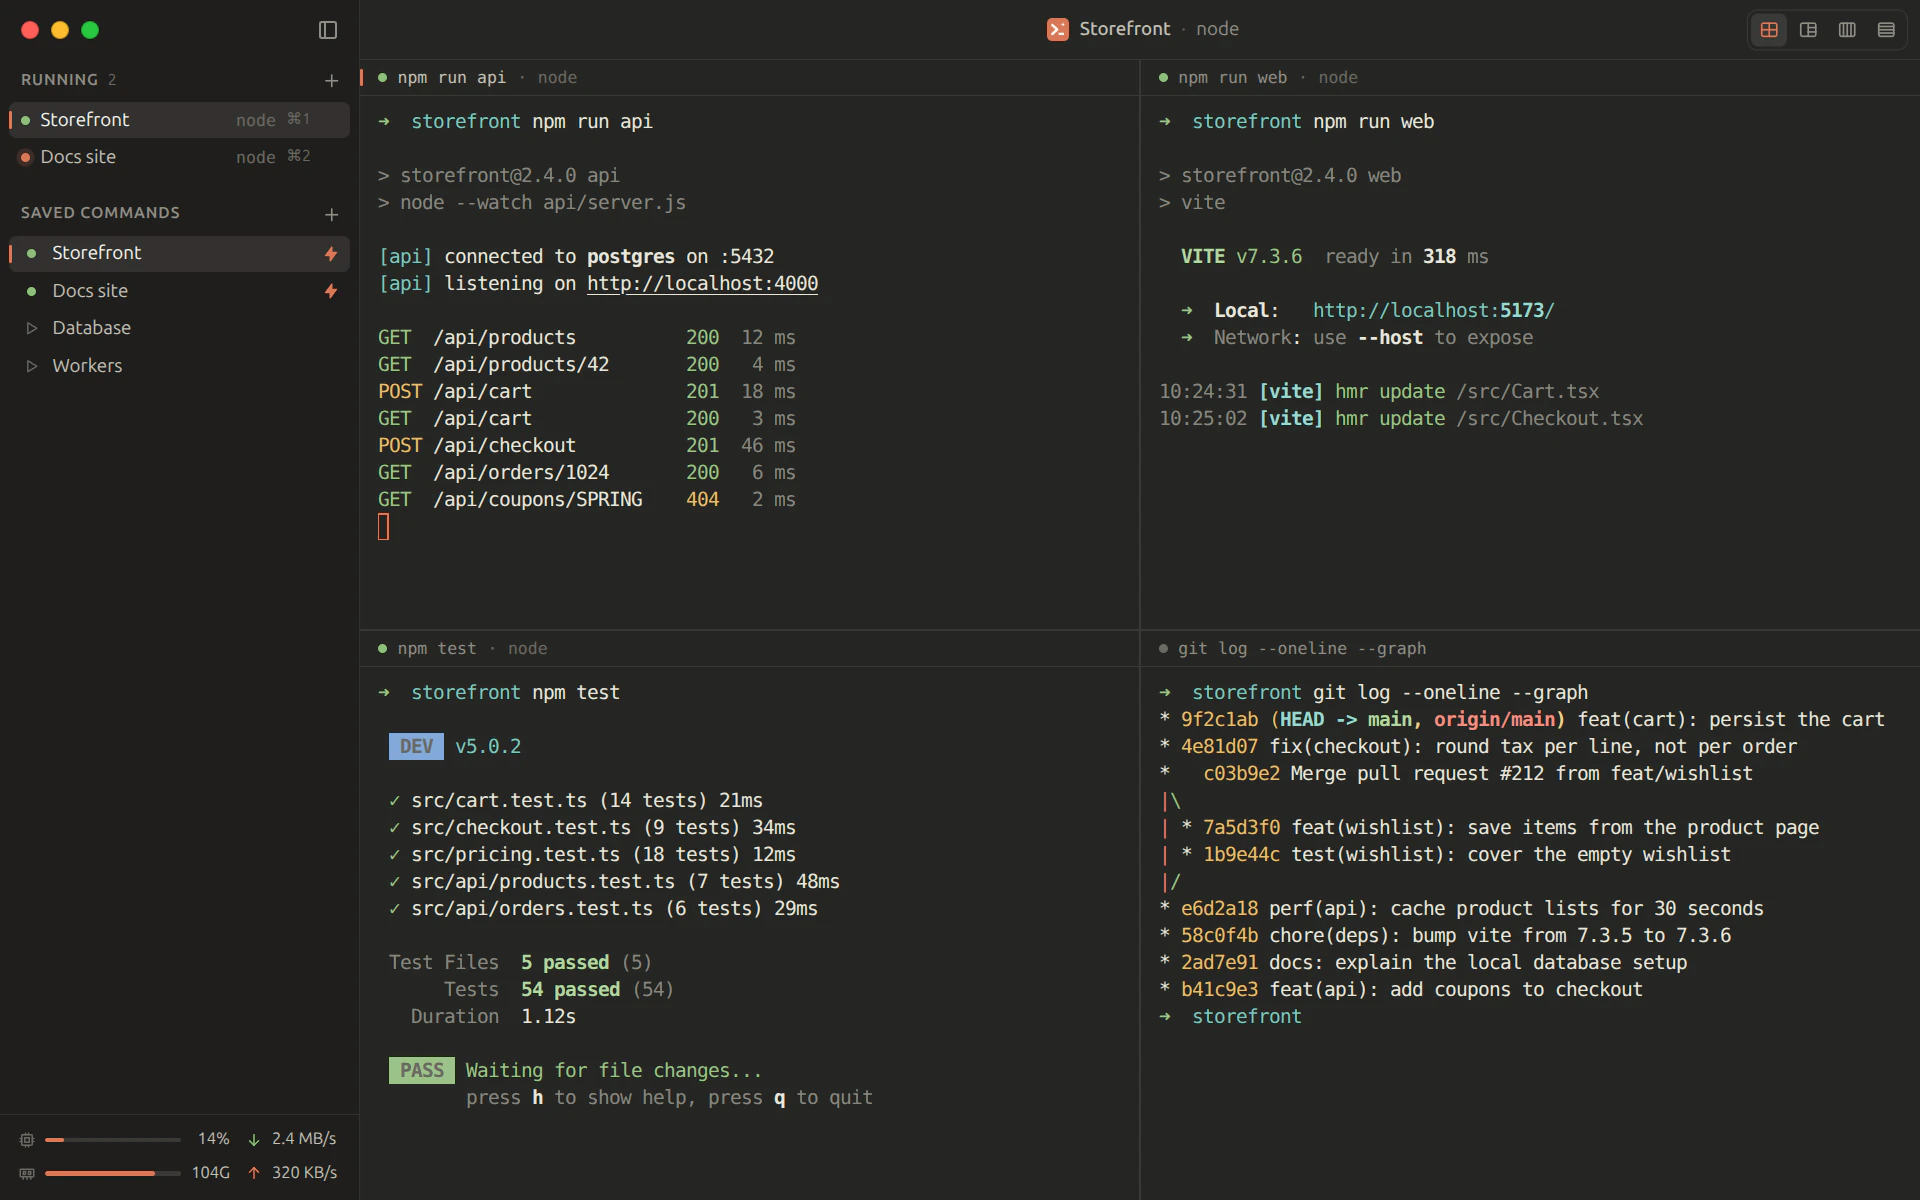Screen dimensions: 1920x1200
Task: Click the hmr update /src/Cart.tsx line
Action: pos(1379,391)
